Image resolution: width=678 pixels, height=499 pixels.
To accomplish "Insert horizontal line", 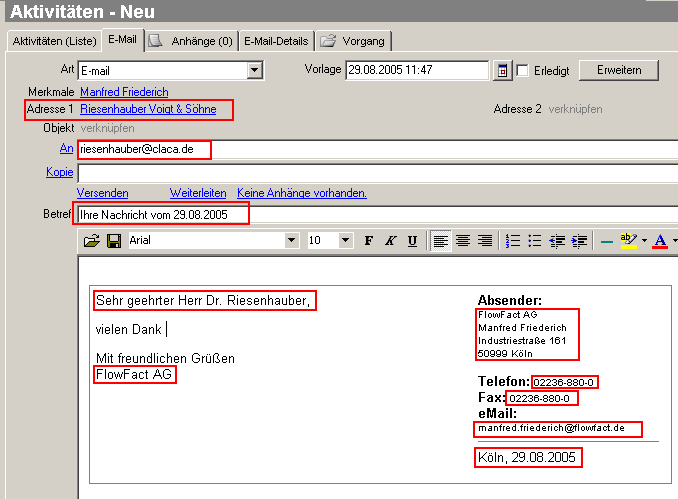I will tap(607, 241).
